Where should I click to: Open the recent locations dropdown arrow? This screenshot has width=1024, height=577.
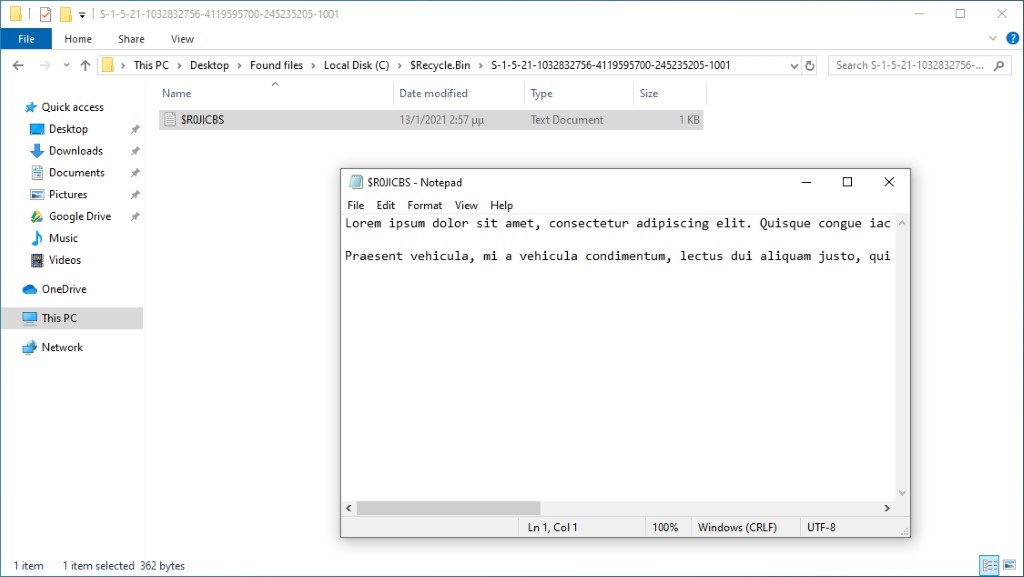pyautogui.click(x=66, y=65)
